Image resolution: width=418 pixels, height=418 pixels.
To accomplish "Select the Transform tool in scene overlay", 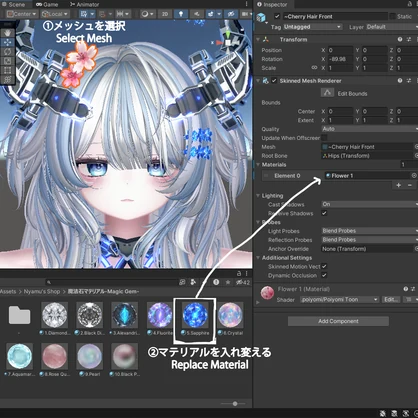I will (7, 80).
